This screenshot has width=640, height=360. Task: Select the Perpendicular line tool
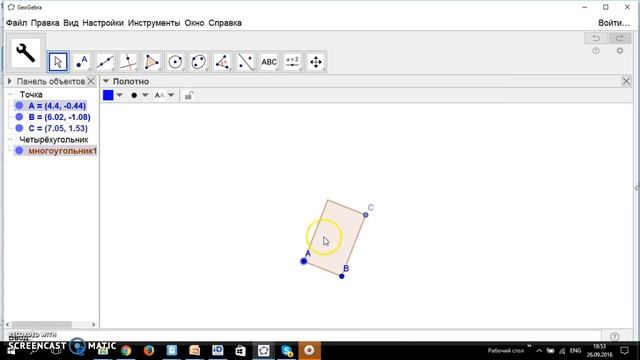click(128, 62)
